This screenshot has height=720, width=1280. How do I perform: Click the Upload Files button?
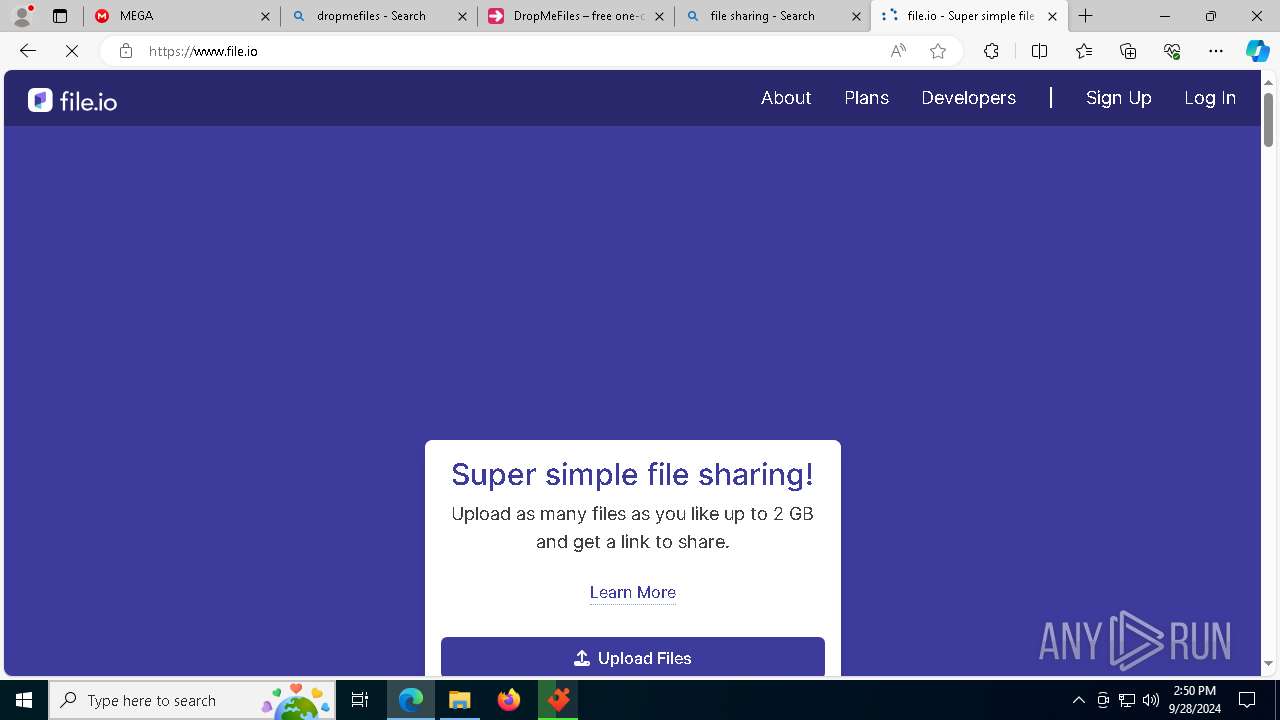[x=633, y=657]
